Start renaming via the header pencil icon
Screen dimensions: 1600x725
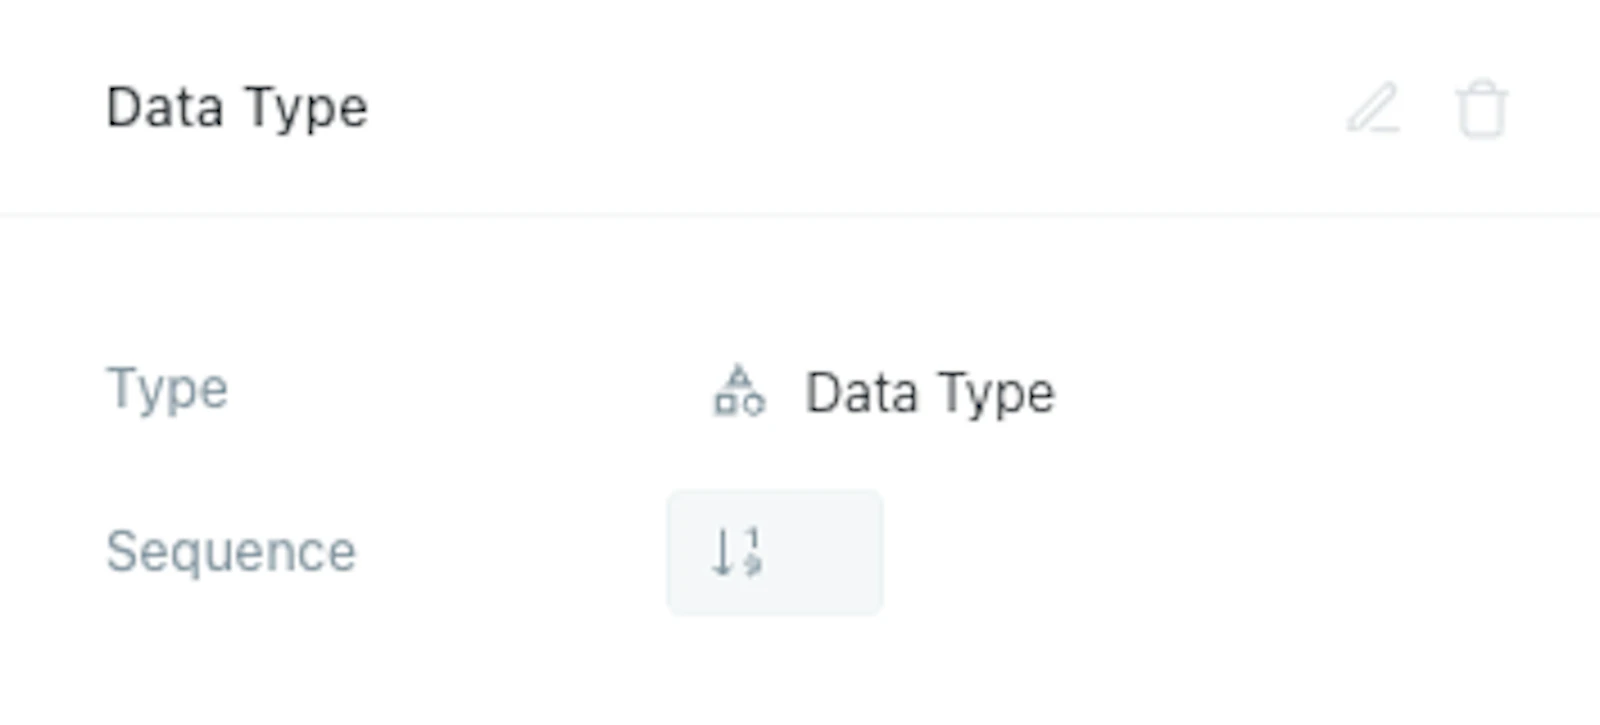1373,109
